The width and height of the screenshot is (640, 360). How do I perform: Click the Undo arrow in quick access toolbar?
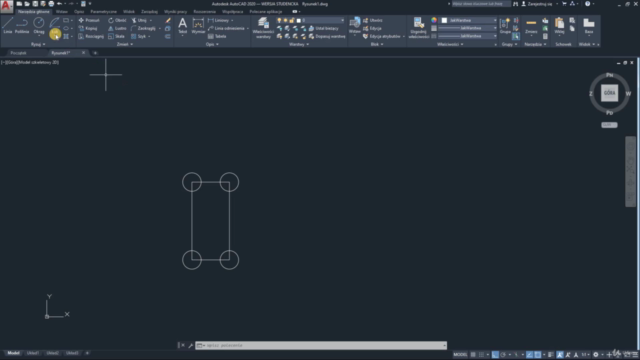60,4
